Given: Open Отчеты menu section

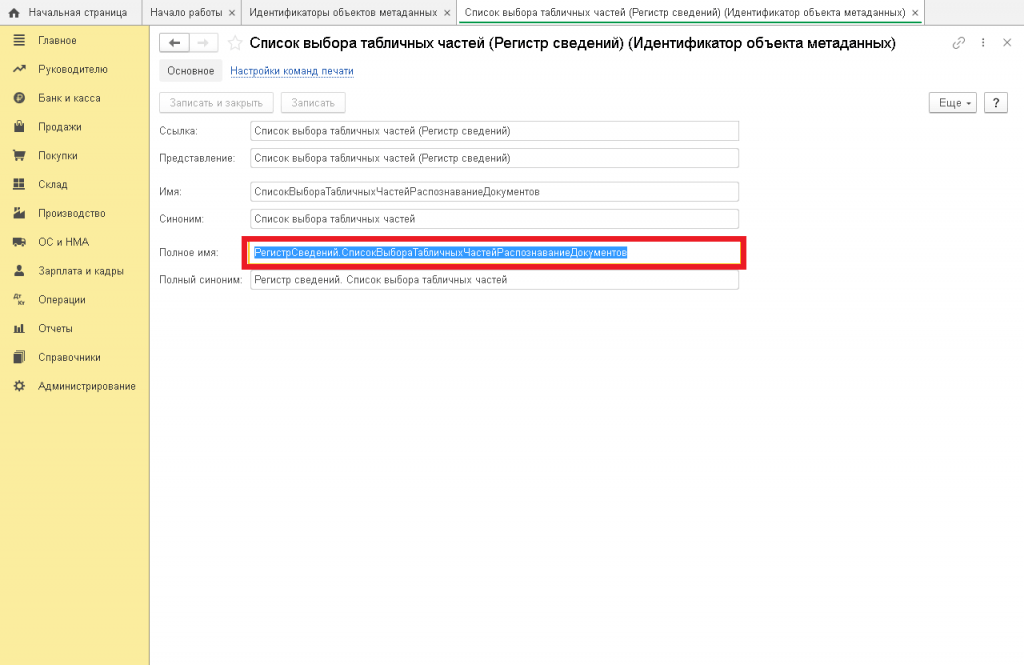Looking at the screenshot, I should pos(55,329).
